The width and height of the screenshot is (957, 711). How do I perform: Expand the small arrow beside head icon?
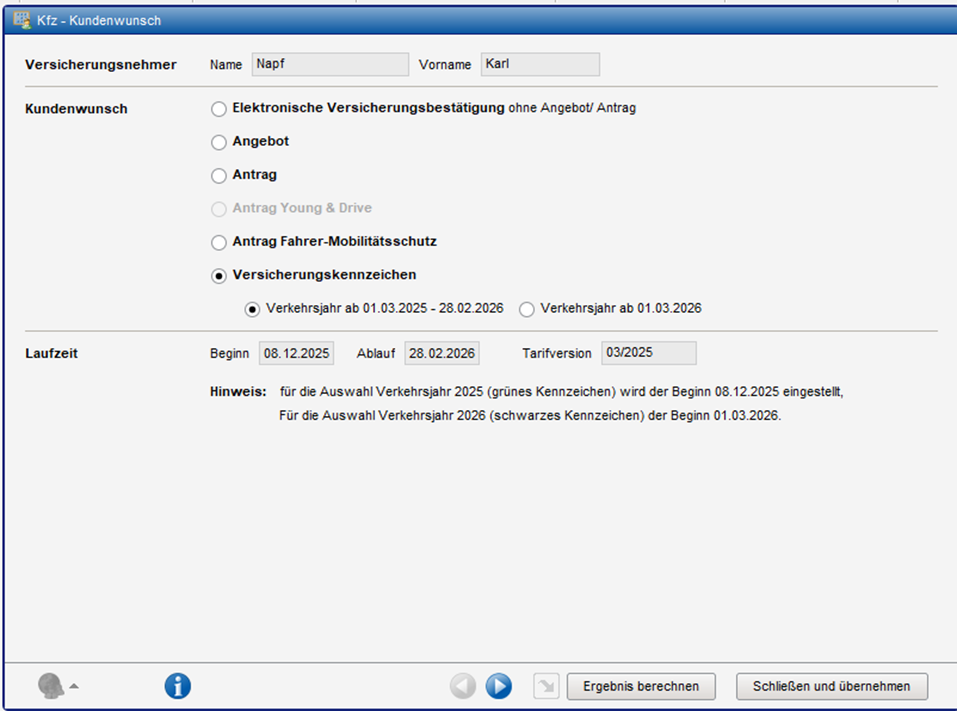[x=74, y=686]
